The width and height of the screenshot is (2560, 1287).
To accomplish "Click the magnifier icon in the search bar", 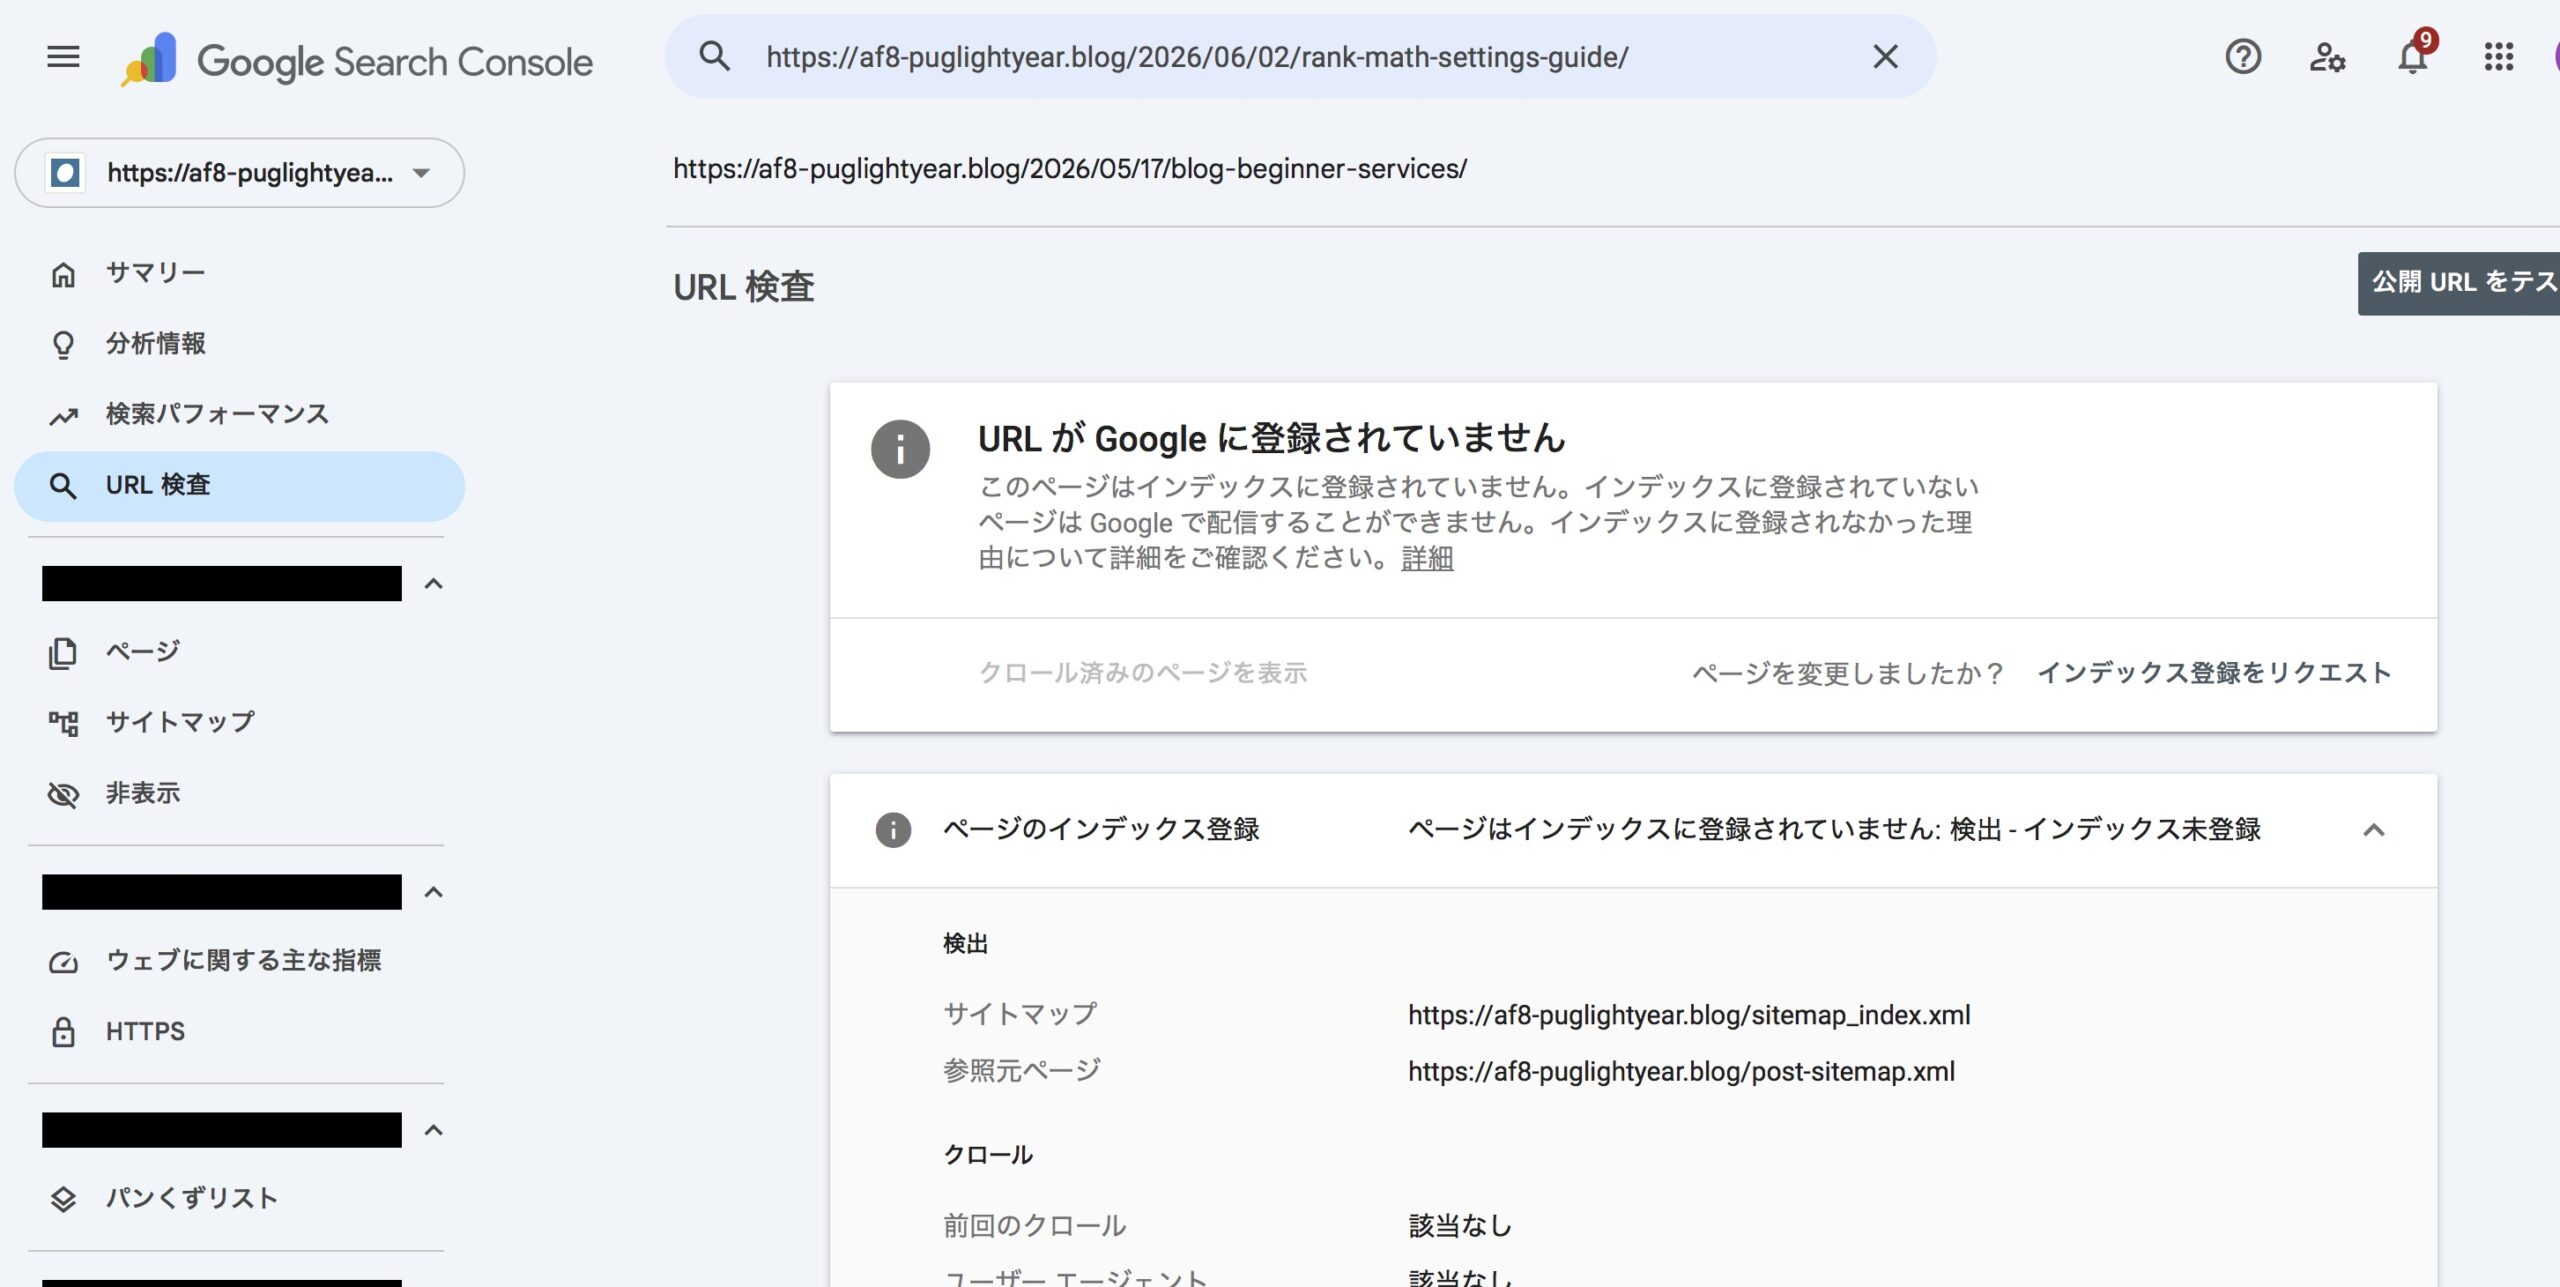I will pos(714,56).
